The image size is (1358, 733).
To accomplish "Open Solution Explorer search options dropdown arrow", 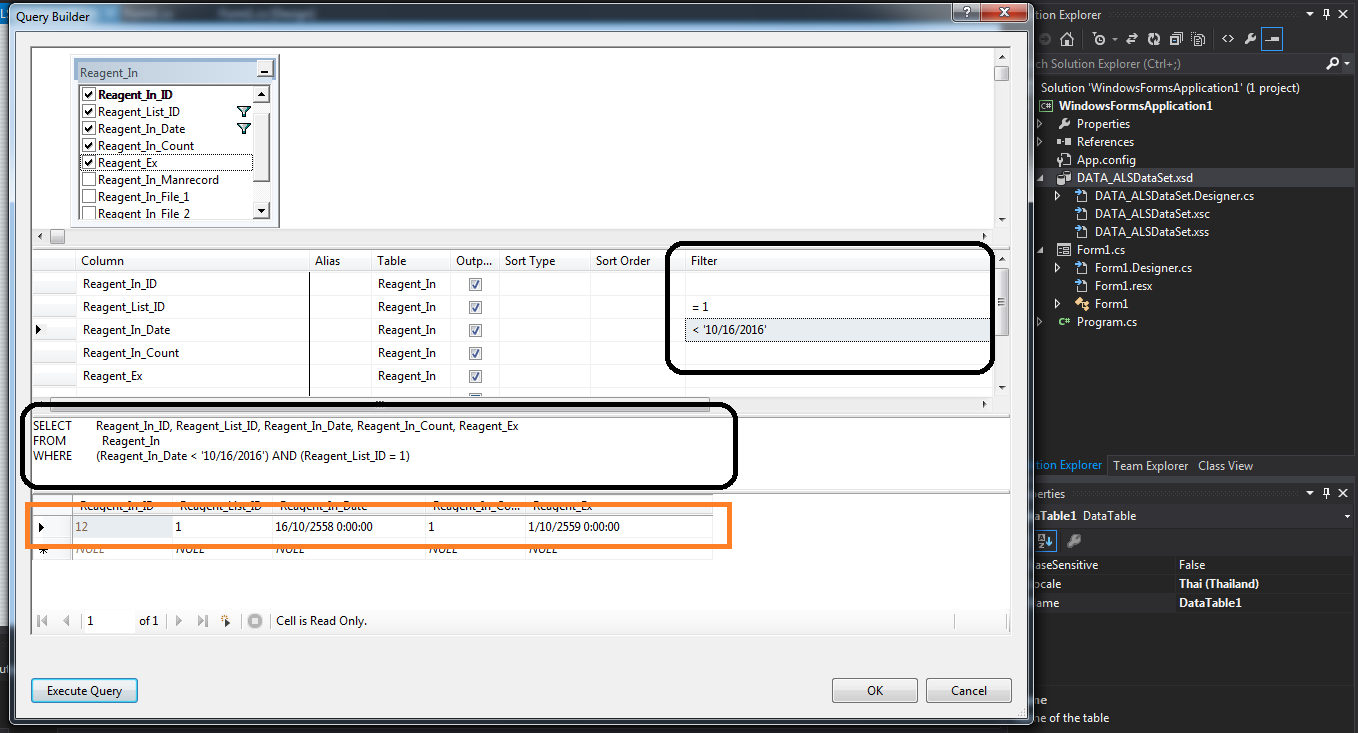I will pos(1347,63).
